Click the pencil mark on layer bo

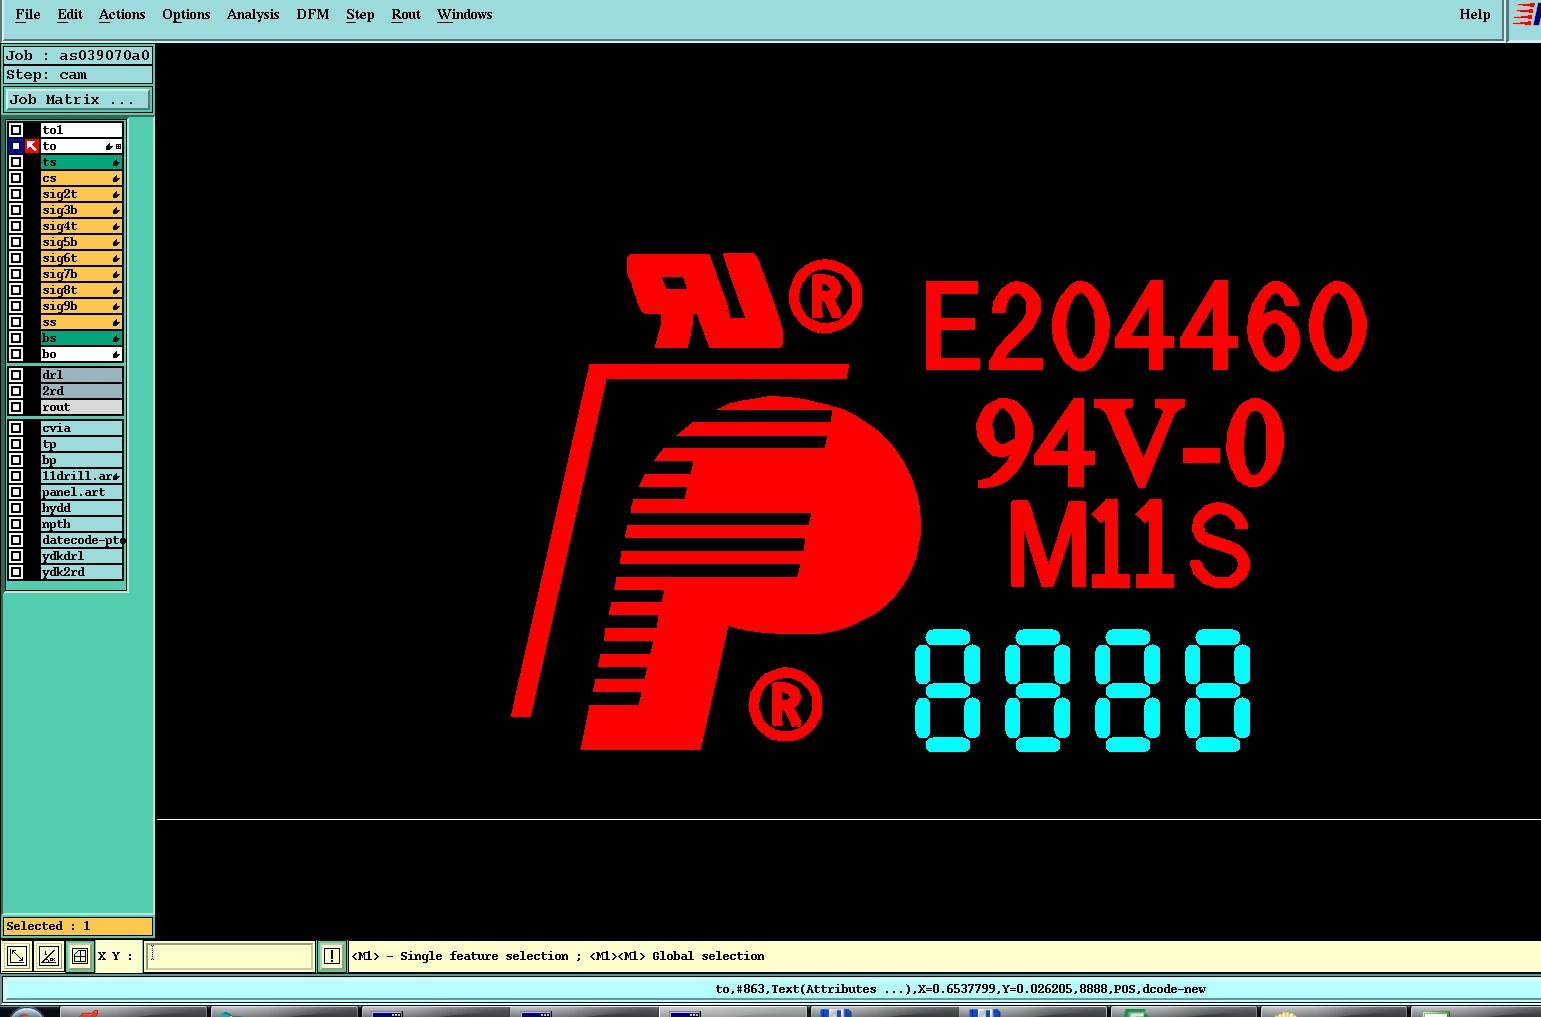116,355
